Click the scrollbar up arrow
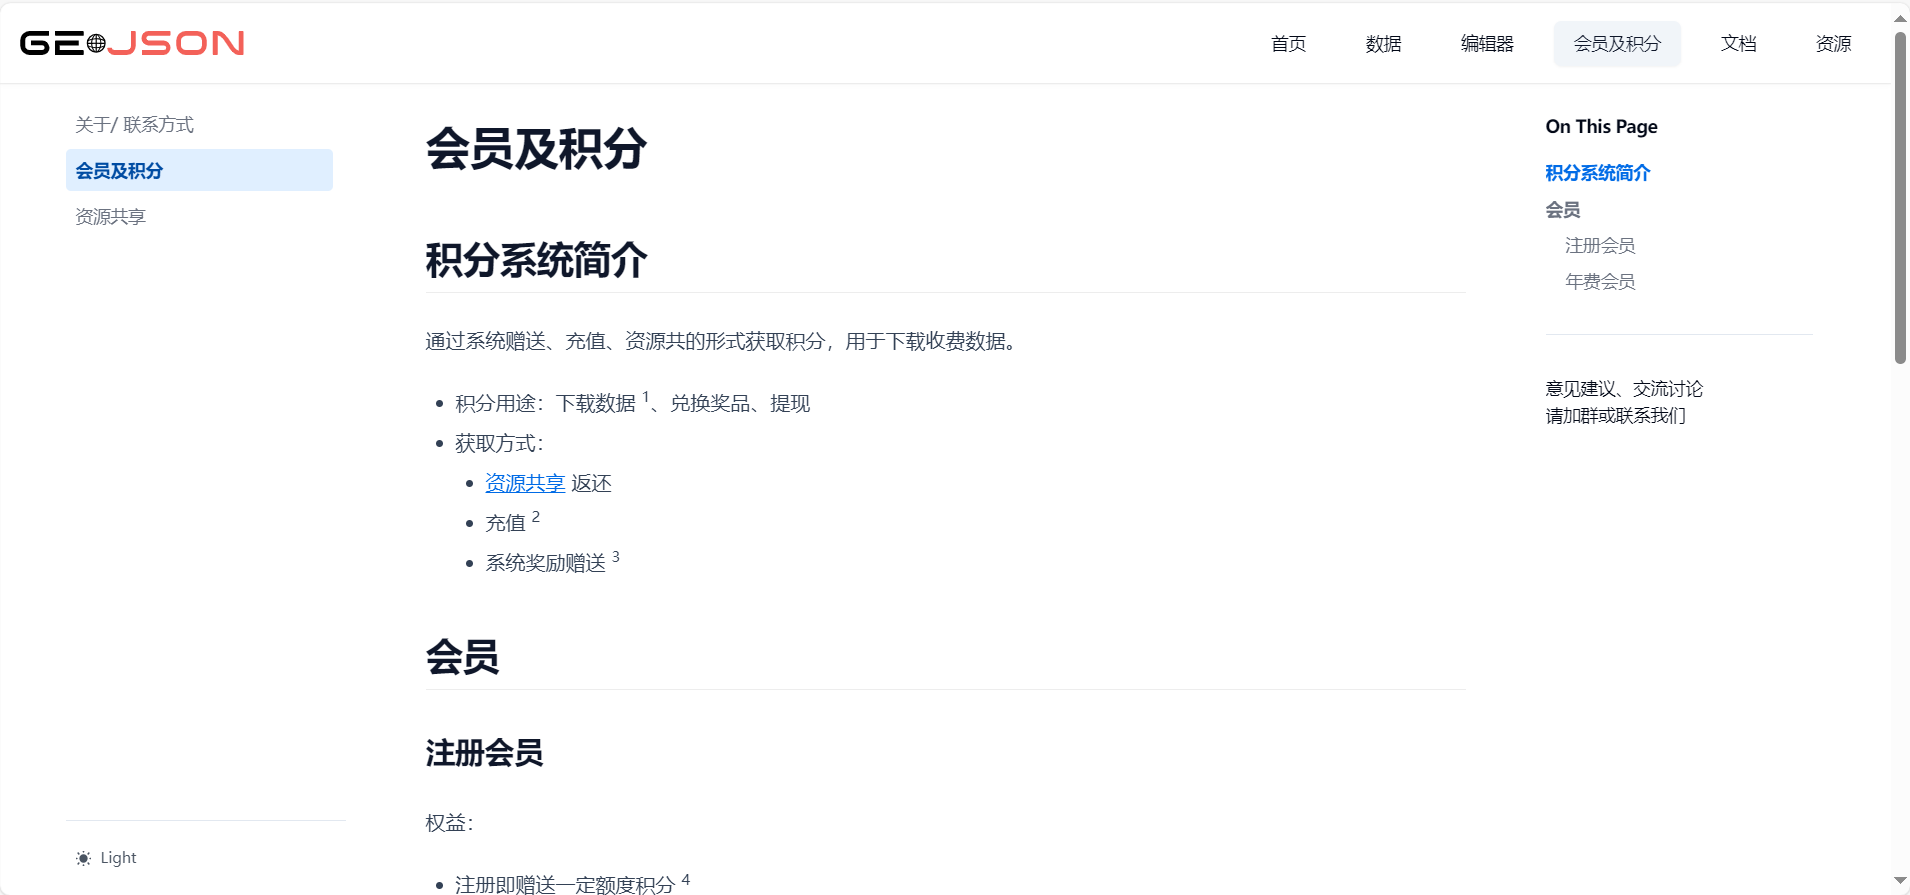 [1900, 18]
